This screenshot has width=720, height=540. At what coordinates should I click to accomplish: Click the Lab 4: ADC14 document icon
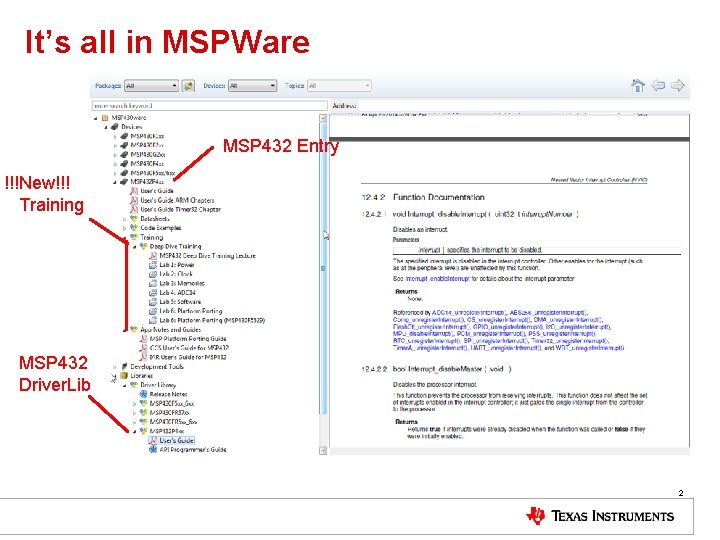tap(153, 292)
